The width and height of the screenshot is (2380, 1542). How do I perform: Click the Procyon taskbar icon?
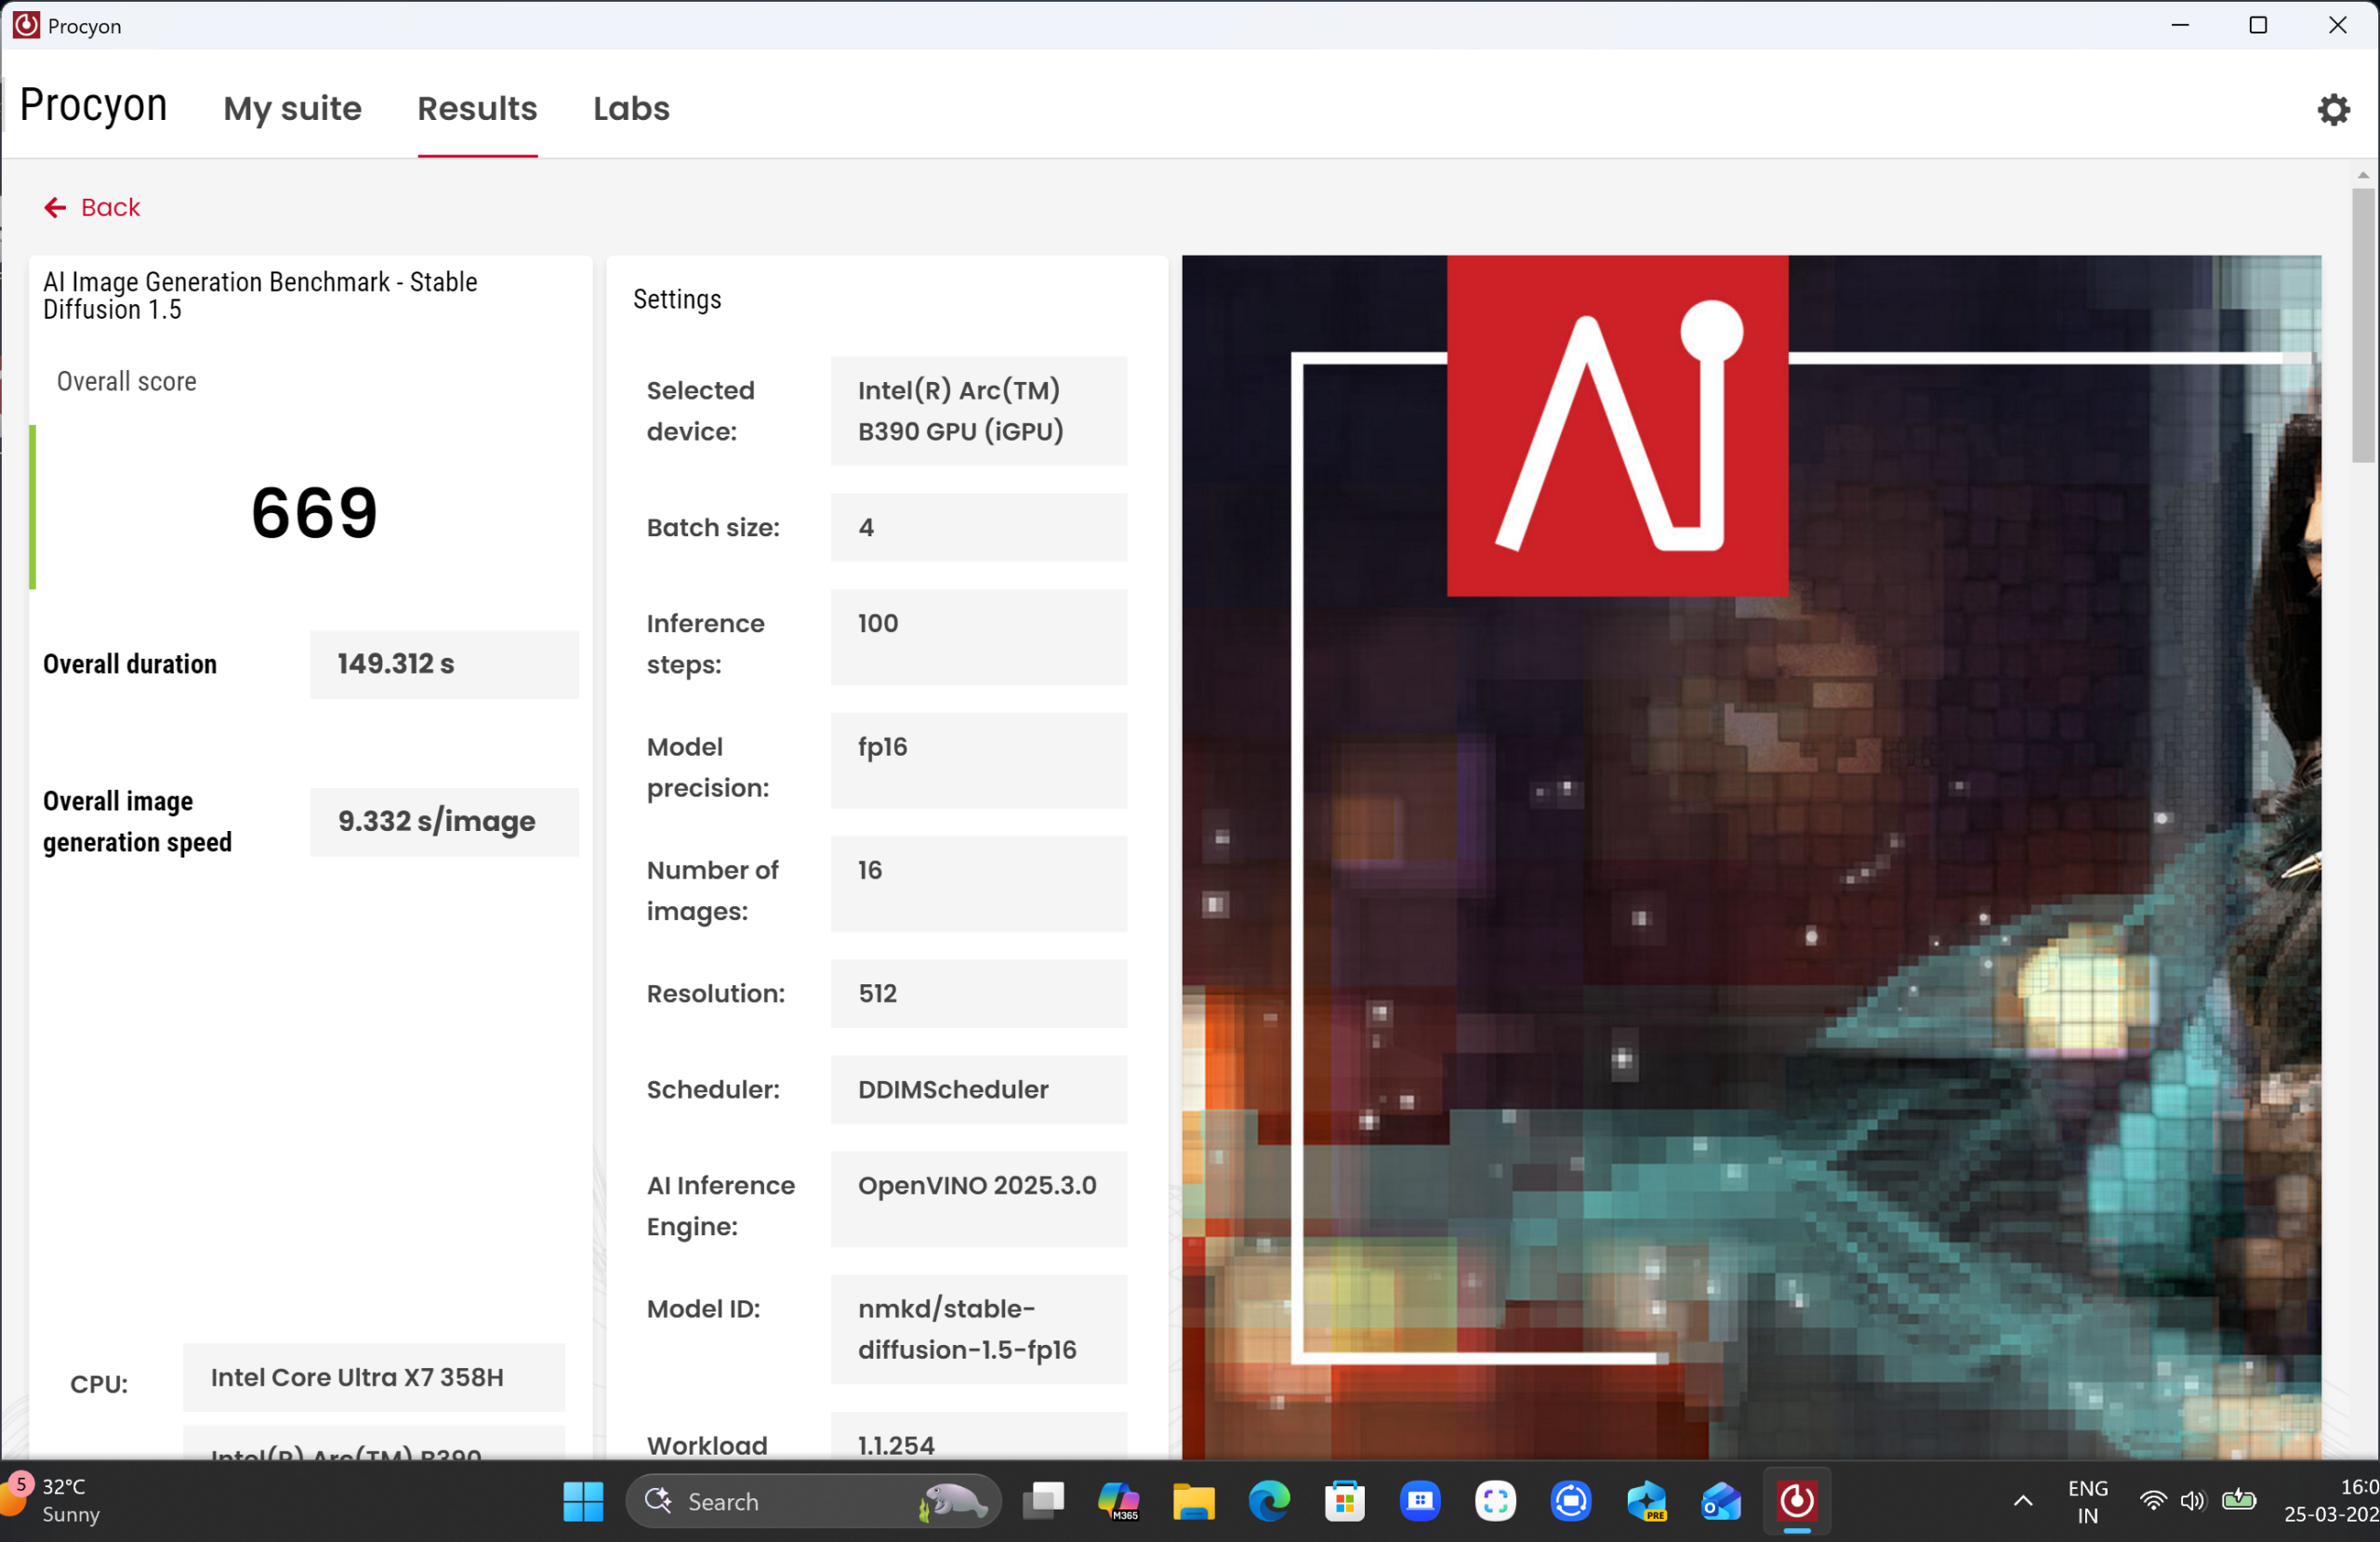pyautogui.click(x=1796, y=1500)
